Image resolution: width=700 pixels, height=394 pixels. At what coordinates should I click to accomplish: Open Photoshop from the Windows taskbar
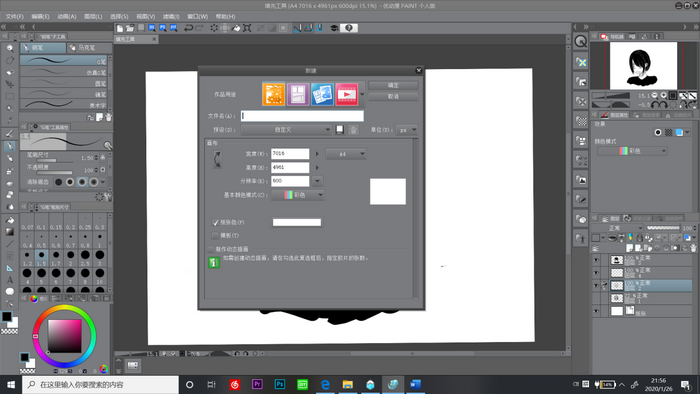click(280, 384)
